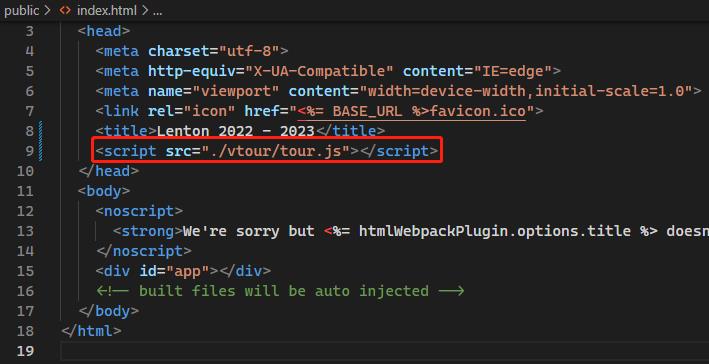The width and height of the screenshot is (709, 364).
Task: Click line number 4 in the gutter
Action: [29, 51]
